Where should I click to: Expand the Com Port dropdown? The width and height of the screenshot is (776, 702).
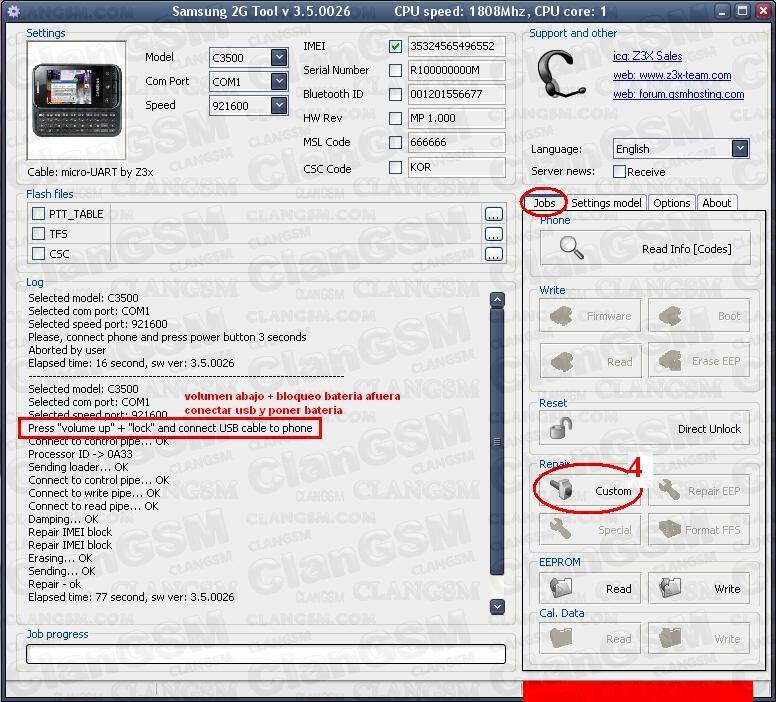click(279, 82)
